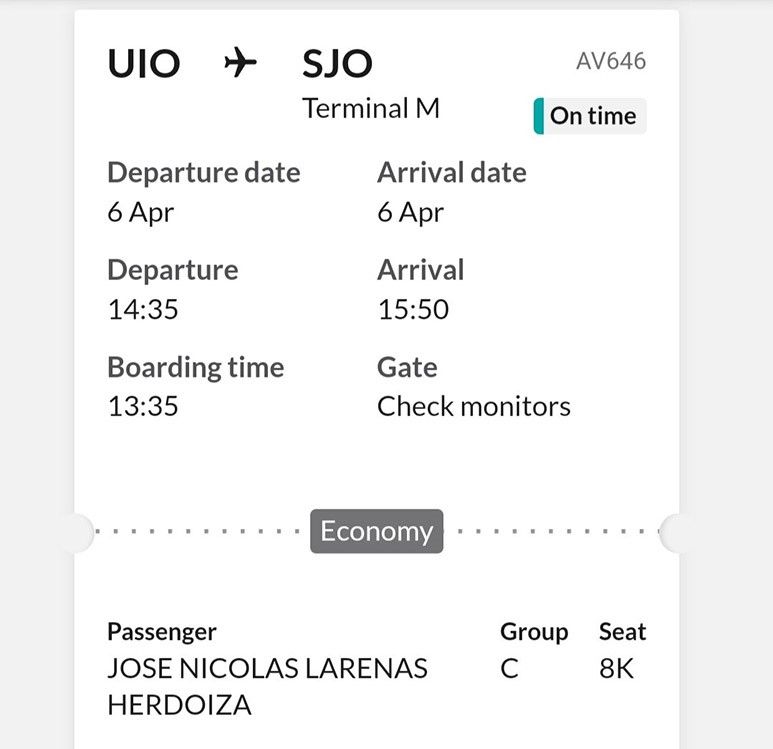
Task: Click the SJO destination airport code
Action: tap(337, 64)
